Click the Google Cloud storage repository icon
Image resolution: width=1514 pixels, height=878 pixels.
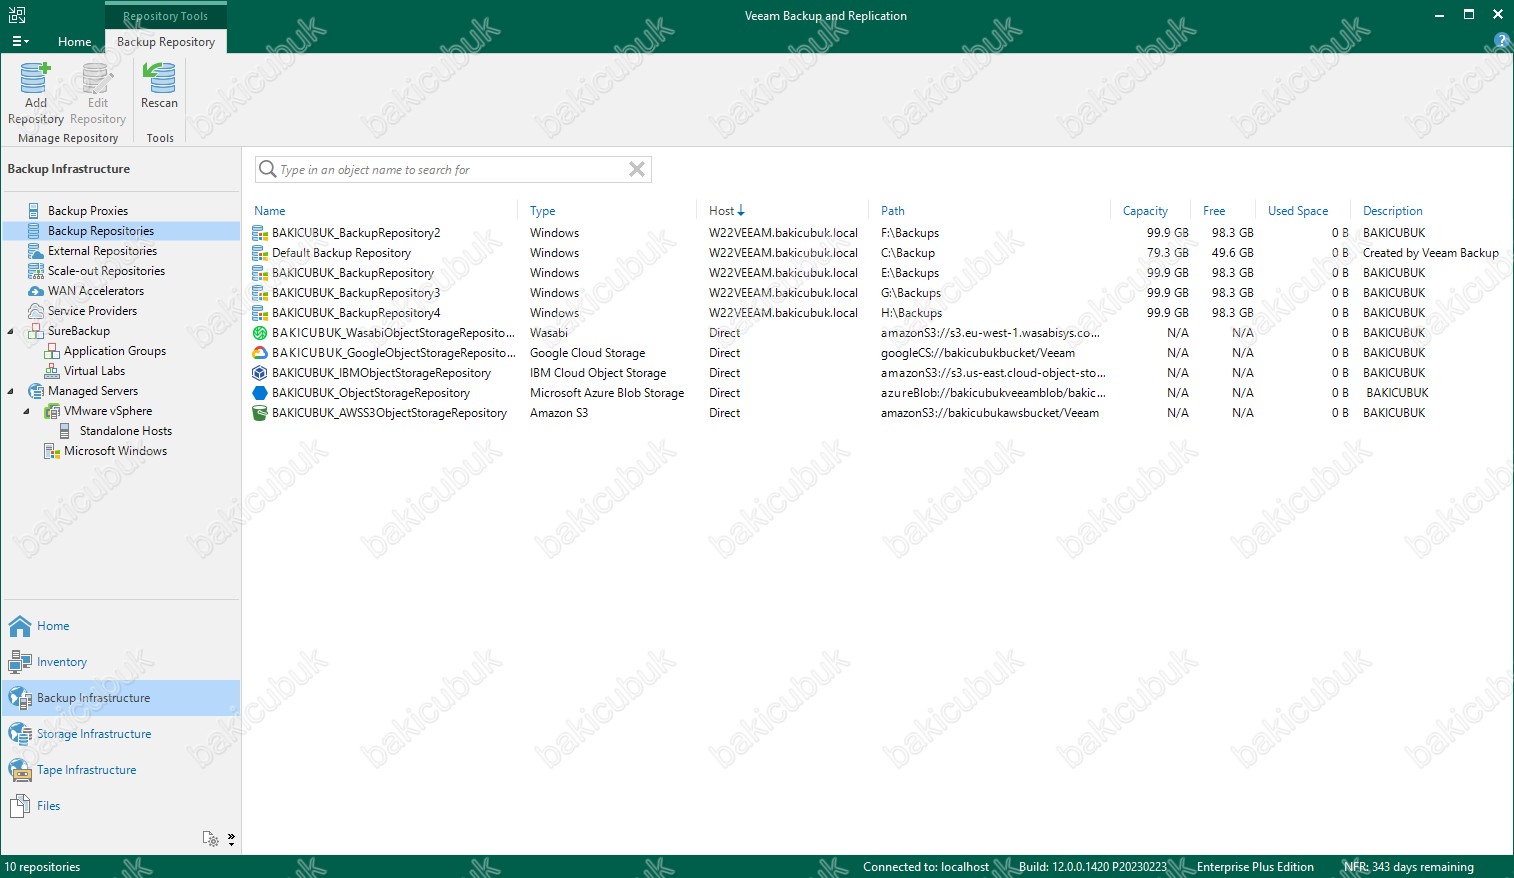pyautogui.click(x=260, y=353)
